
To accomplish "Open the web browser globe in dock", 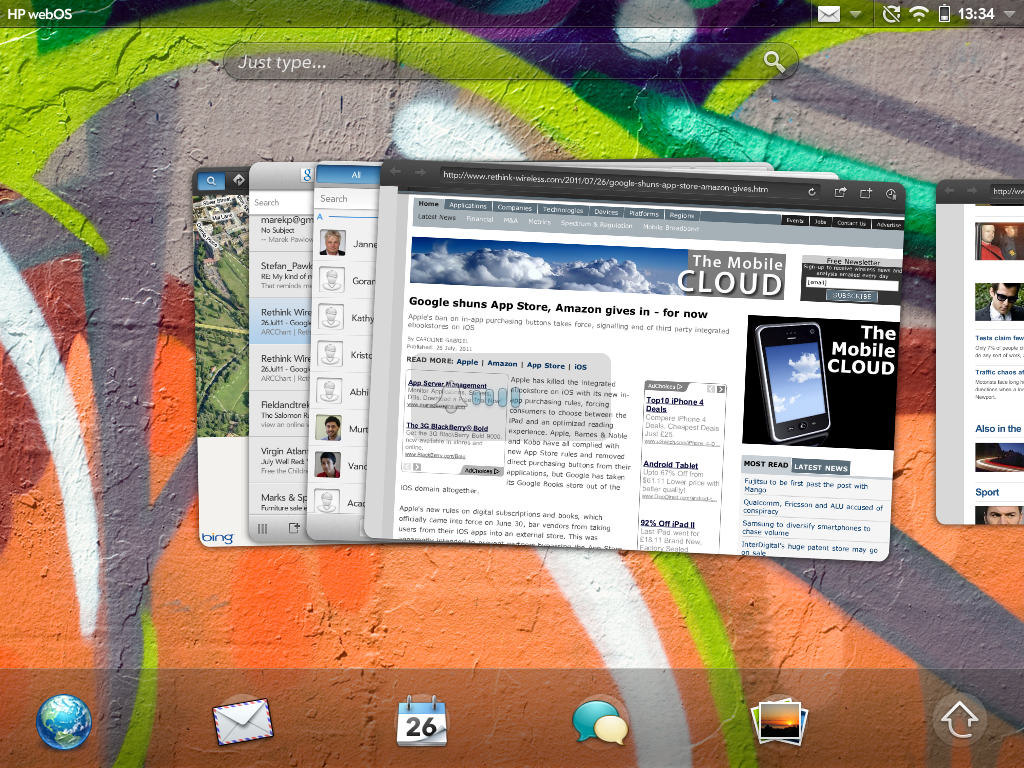I will (64, 722).
